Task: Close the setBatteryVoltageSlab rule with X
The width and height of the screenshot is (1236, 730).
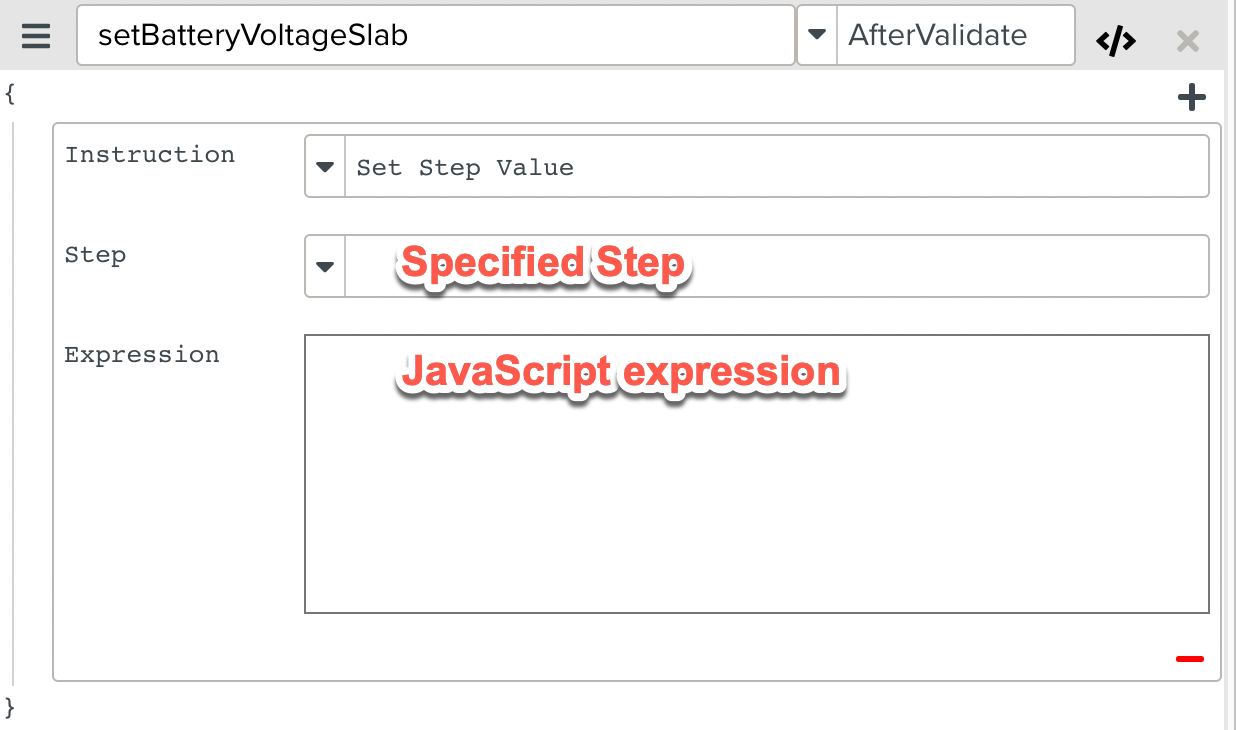Action: pyautogui.click(x=1188, y=41)
